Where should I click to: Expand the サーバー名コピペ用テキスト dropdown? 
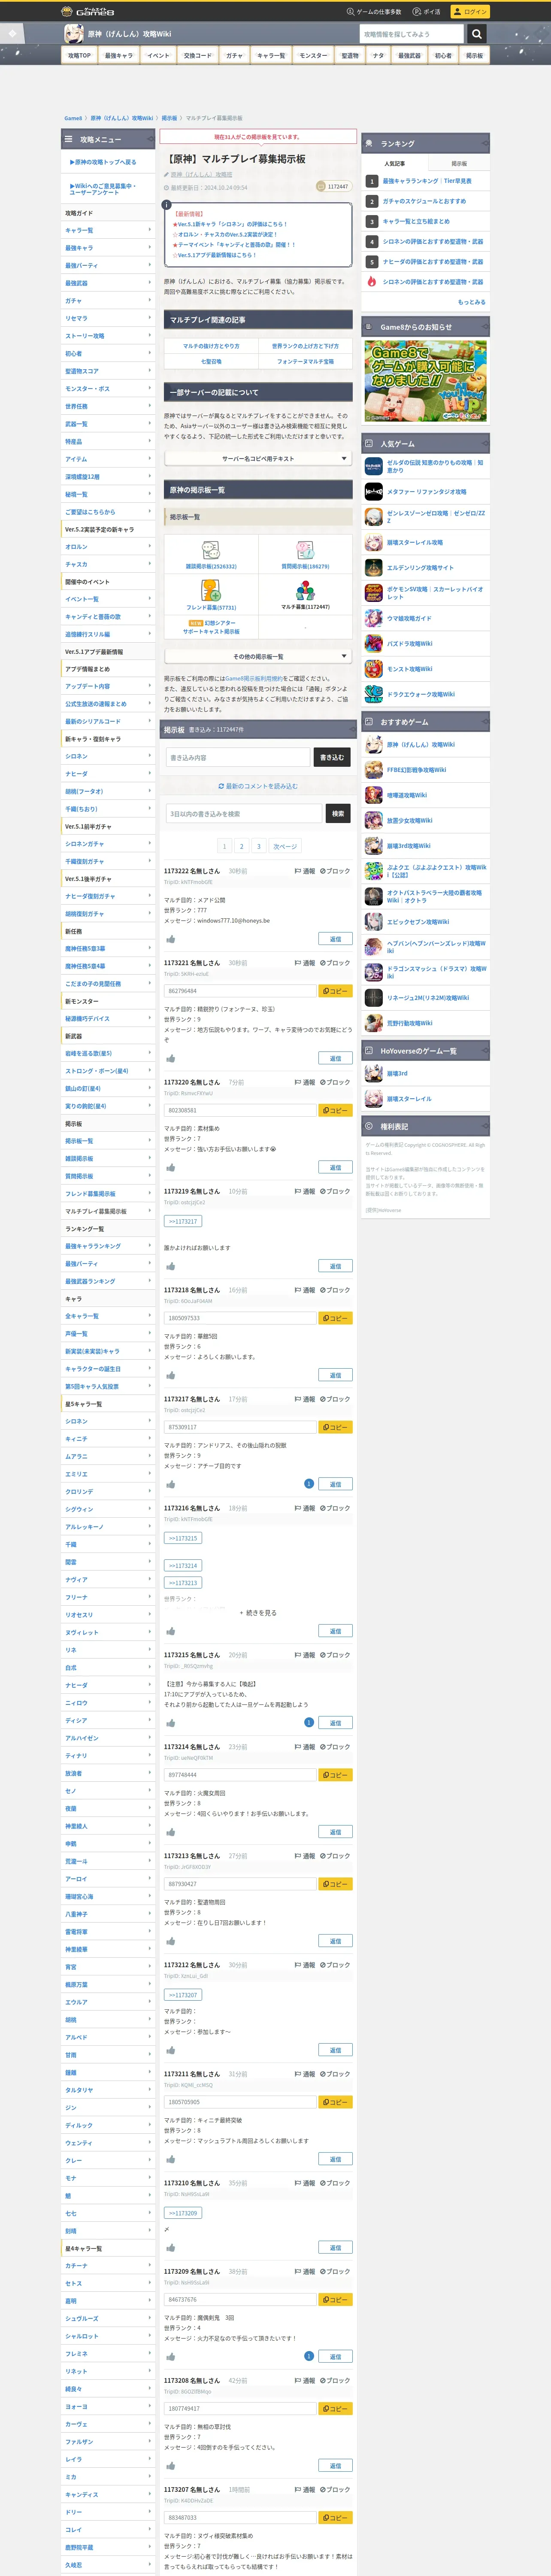point(258,459)
